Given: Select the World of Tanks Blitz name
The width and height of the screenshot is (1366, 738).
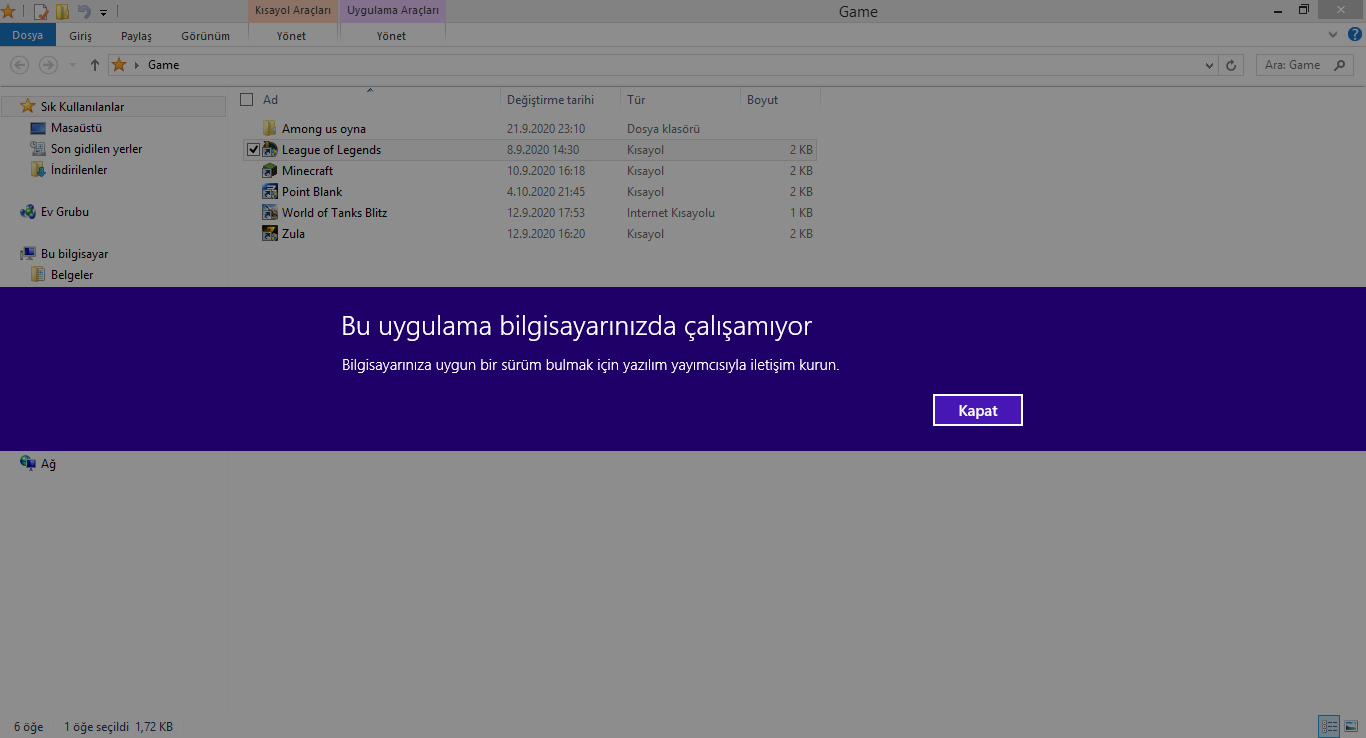Looking at the screenshot, I should 334,213.
